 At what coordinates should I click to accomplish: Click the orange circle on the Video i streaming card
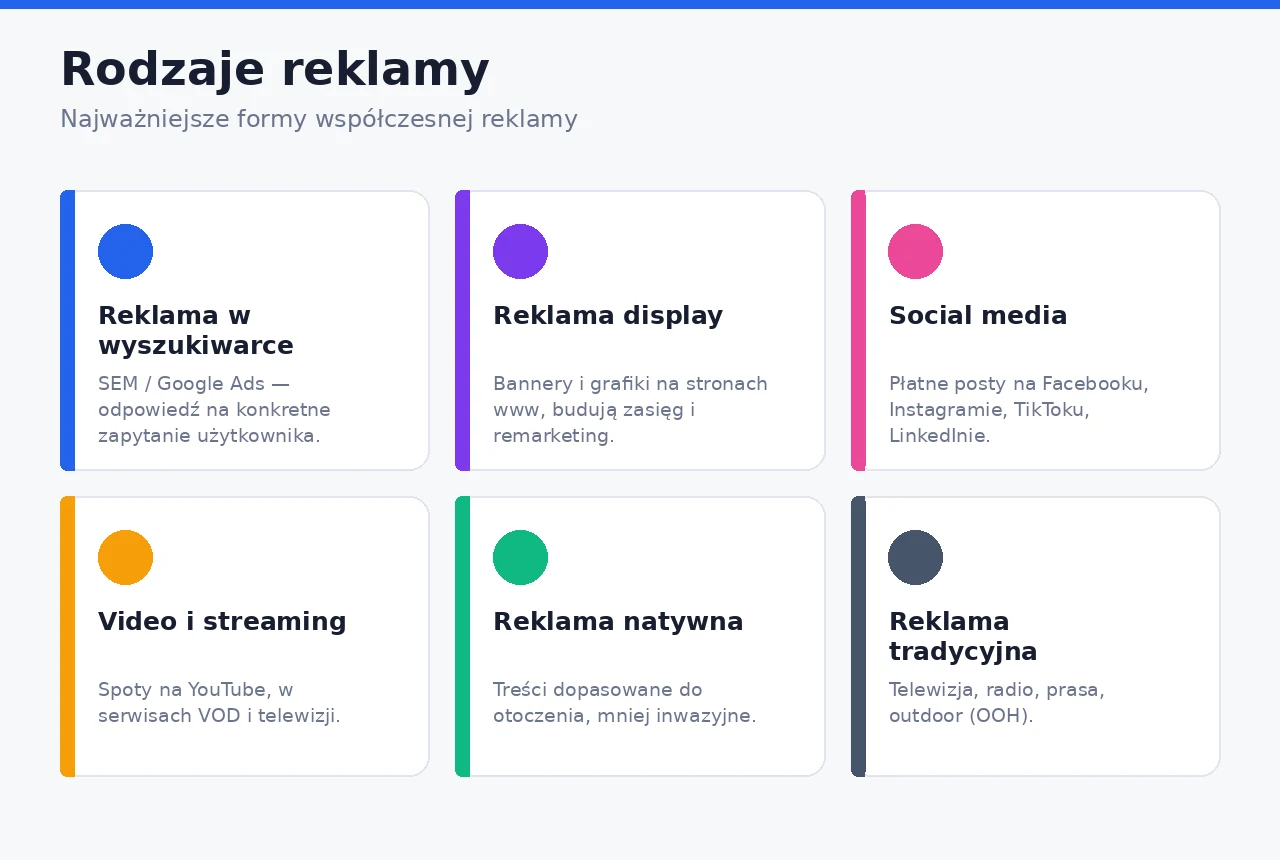click(125, 557)
